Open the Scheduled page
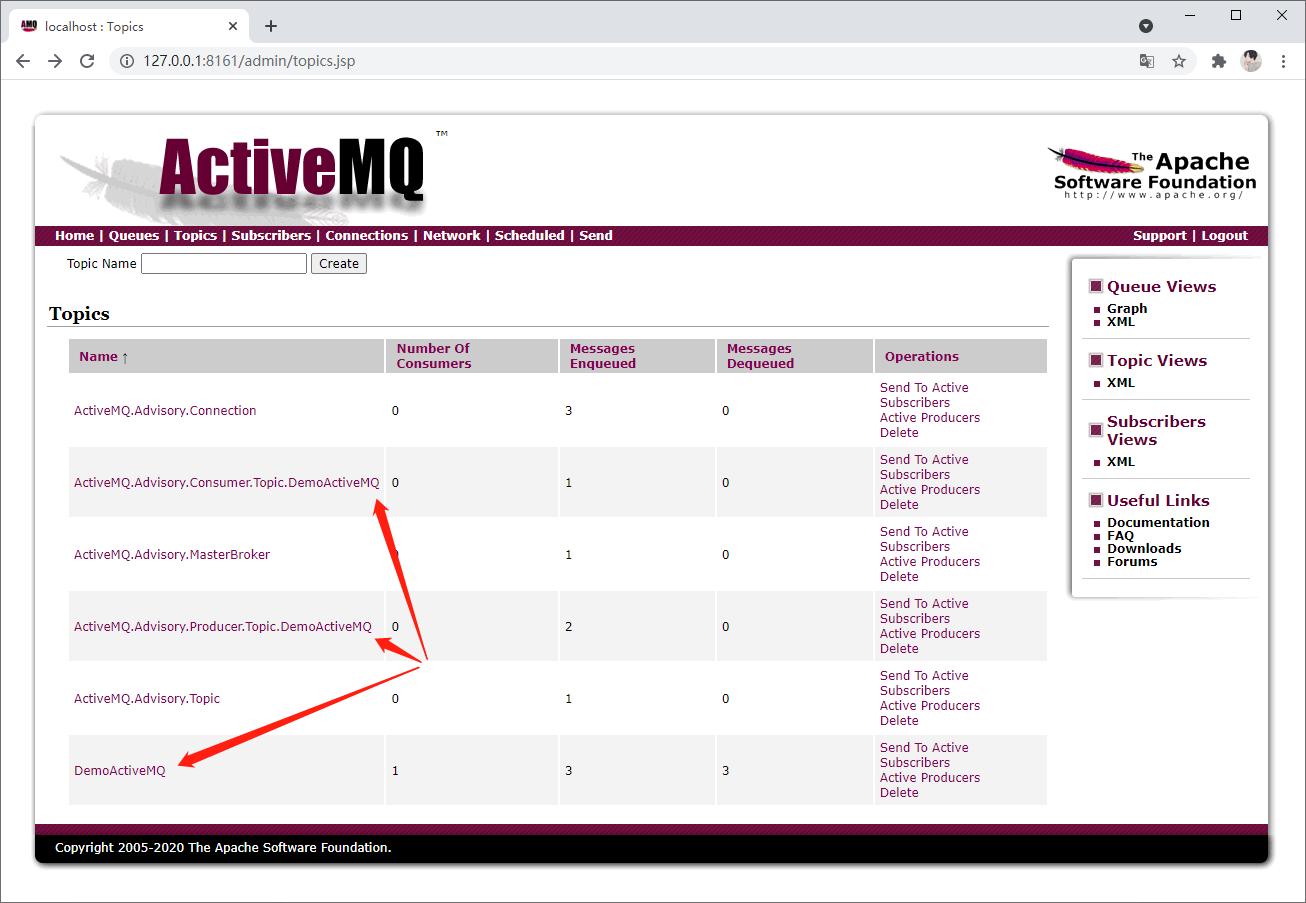Image resolution: width=1306 pixels, height=903 pixels. pyautogui.click(x=529, y=236)
